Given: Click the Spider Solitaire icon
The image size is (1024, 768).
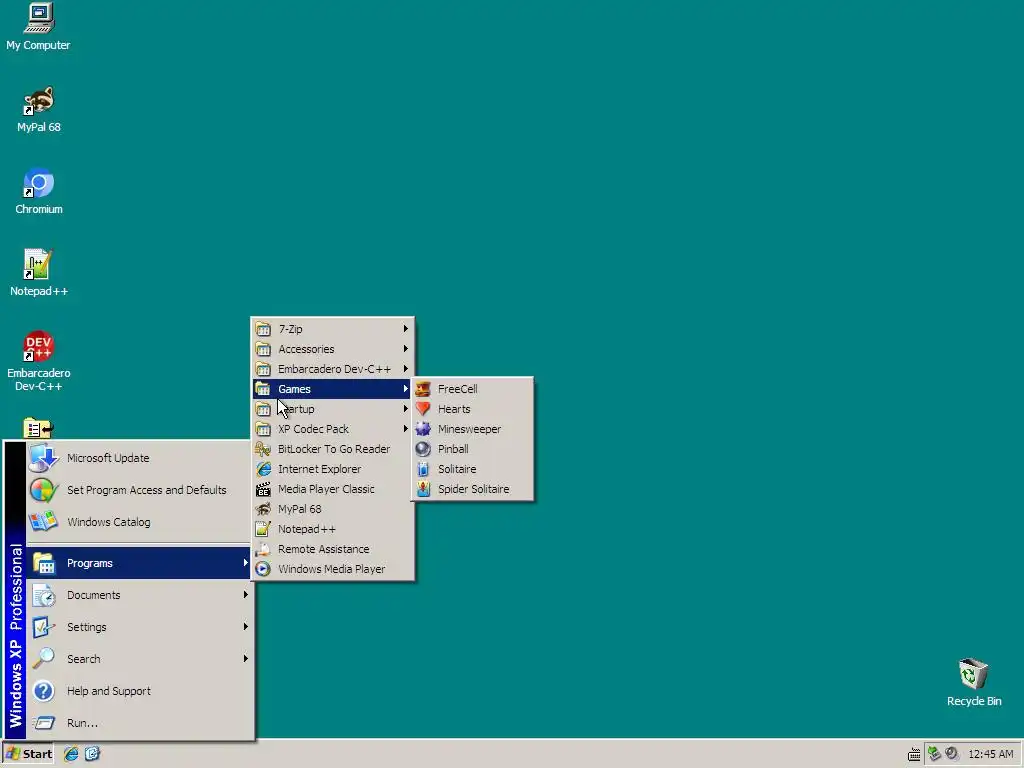Looking at the screenshot, I should pyautogui.click(x=423, y=489).
